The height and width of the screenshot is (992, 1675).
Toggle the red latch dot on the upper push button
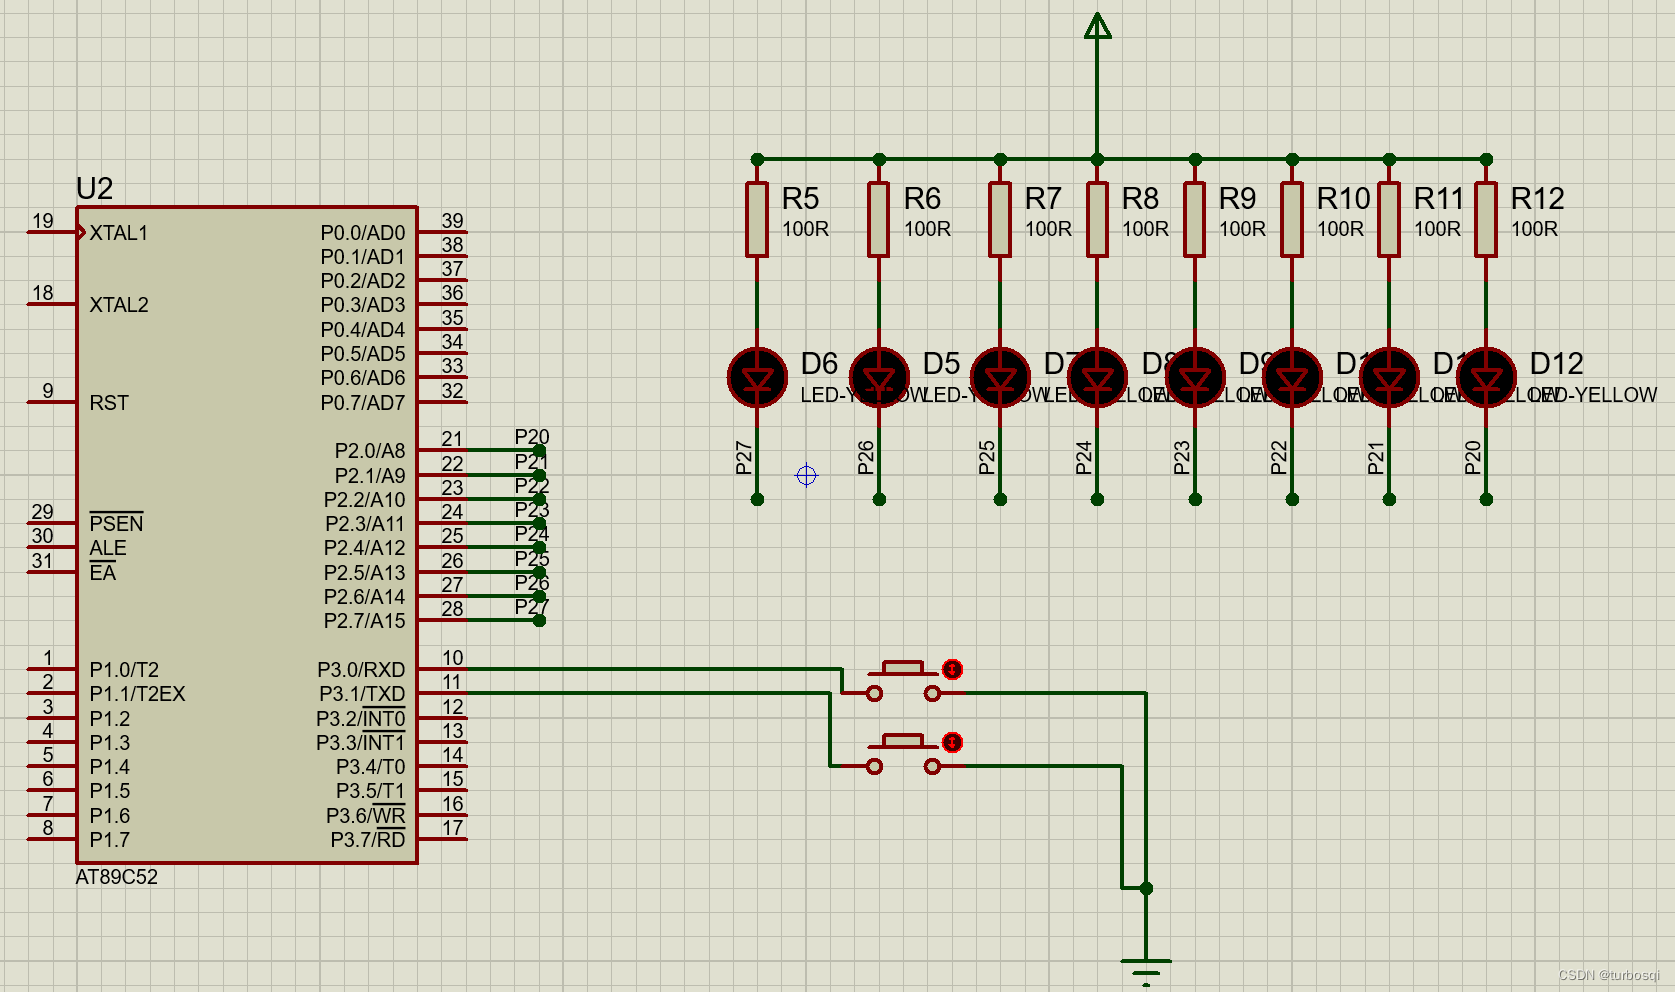(952, 669)
